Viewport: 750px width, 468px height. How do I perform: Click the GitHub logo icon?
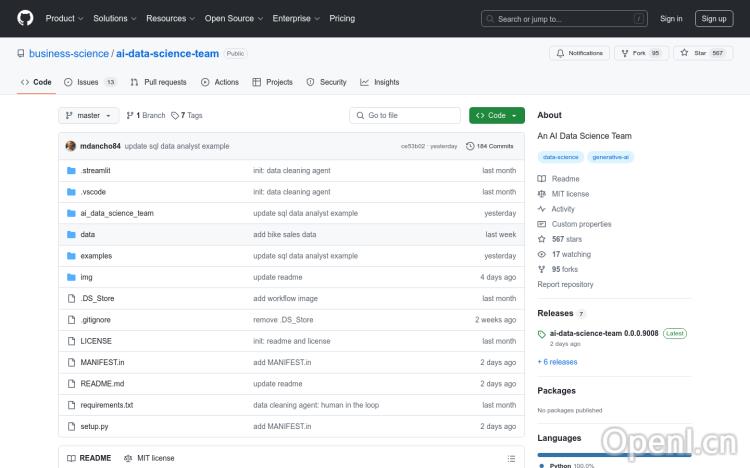[25, 18]
